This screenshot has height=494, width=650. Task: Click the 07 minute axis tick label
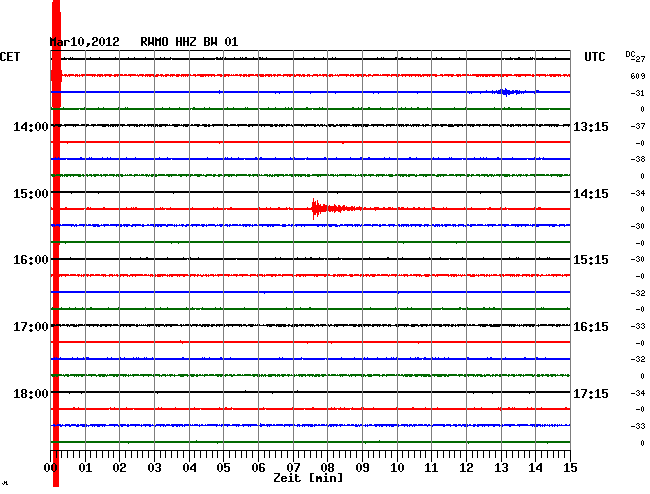pos(293,468)
